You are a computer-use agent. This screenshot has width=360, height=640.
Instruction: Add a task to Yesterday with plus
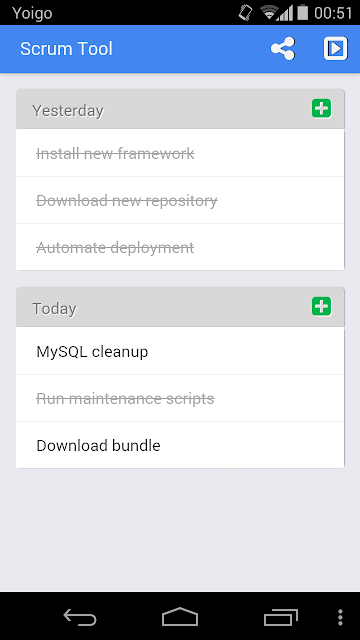pyautogui.click(x=322, y=109)
